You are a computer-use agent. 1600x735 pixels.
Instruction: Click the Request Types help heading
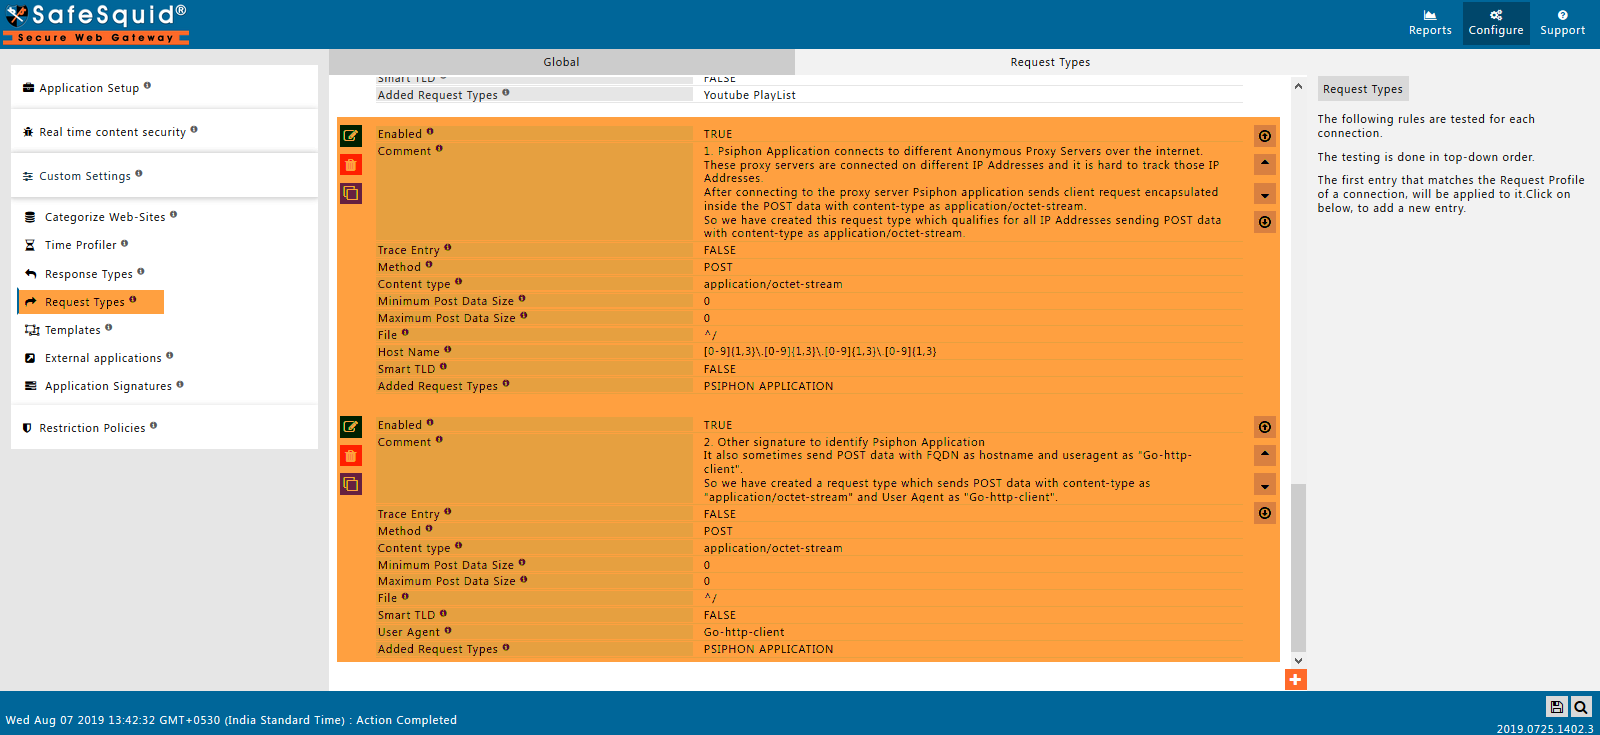[1363, 89]
